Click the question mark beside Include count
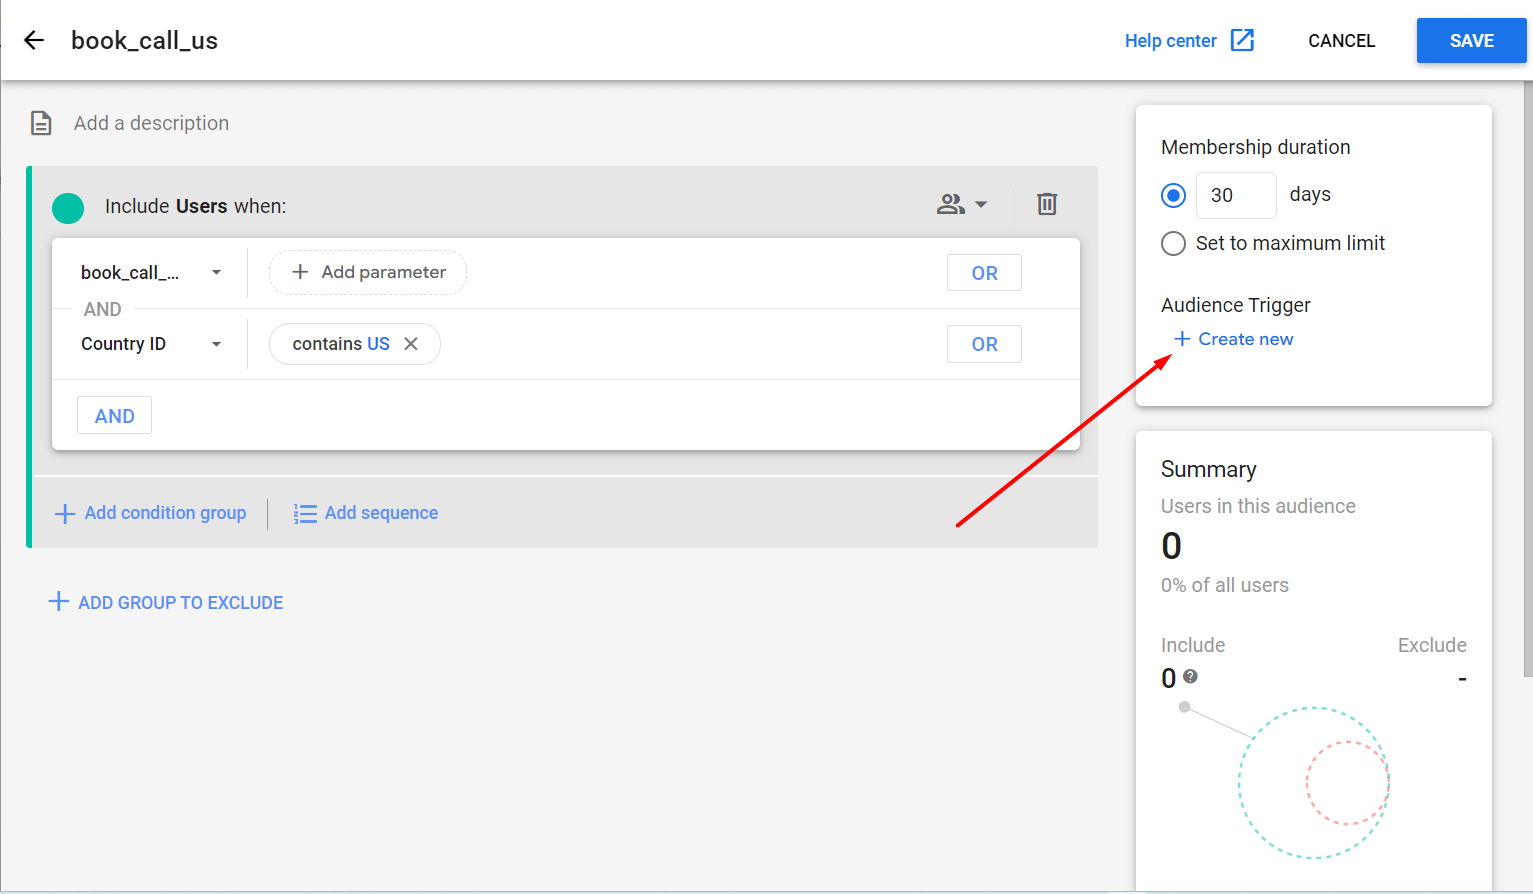This screenshot has width=1533, height=894. [x=1191, y=677]
